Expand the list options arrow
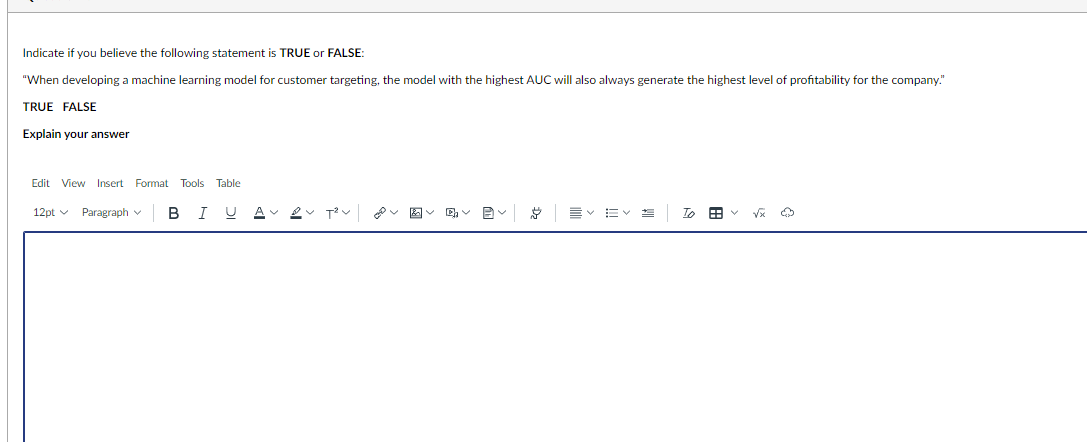The image size is (1087, 442). pos(626,213)
